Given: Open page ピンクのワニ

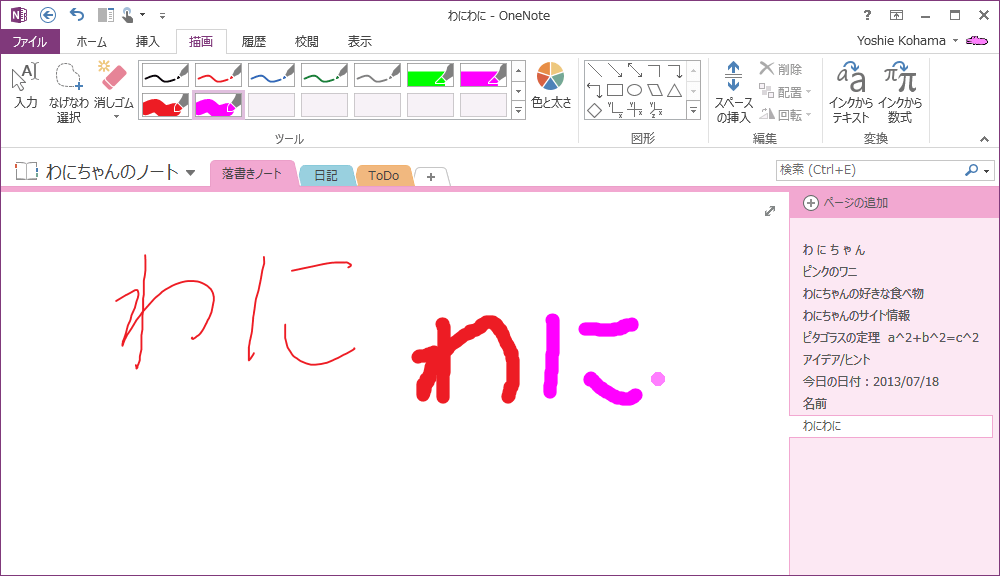Looking at the screenshot, I should point(830,272).
